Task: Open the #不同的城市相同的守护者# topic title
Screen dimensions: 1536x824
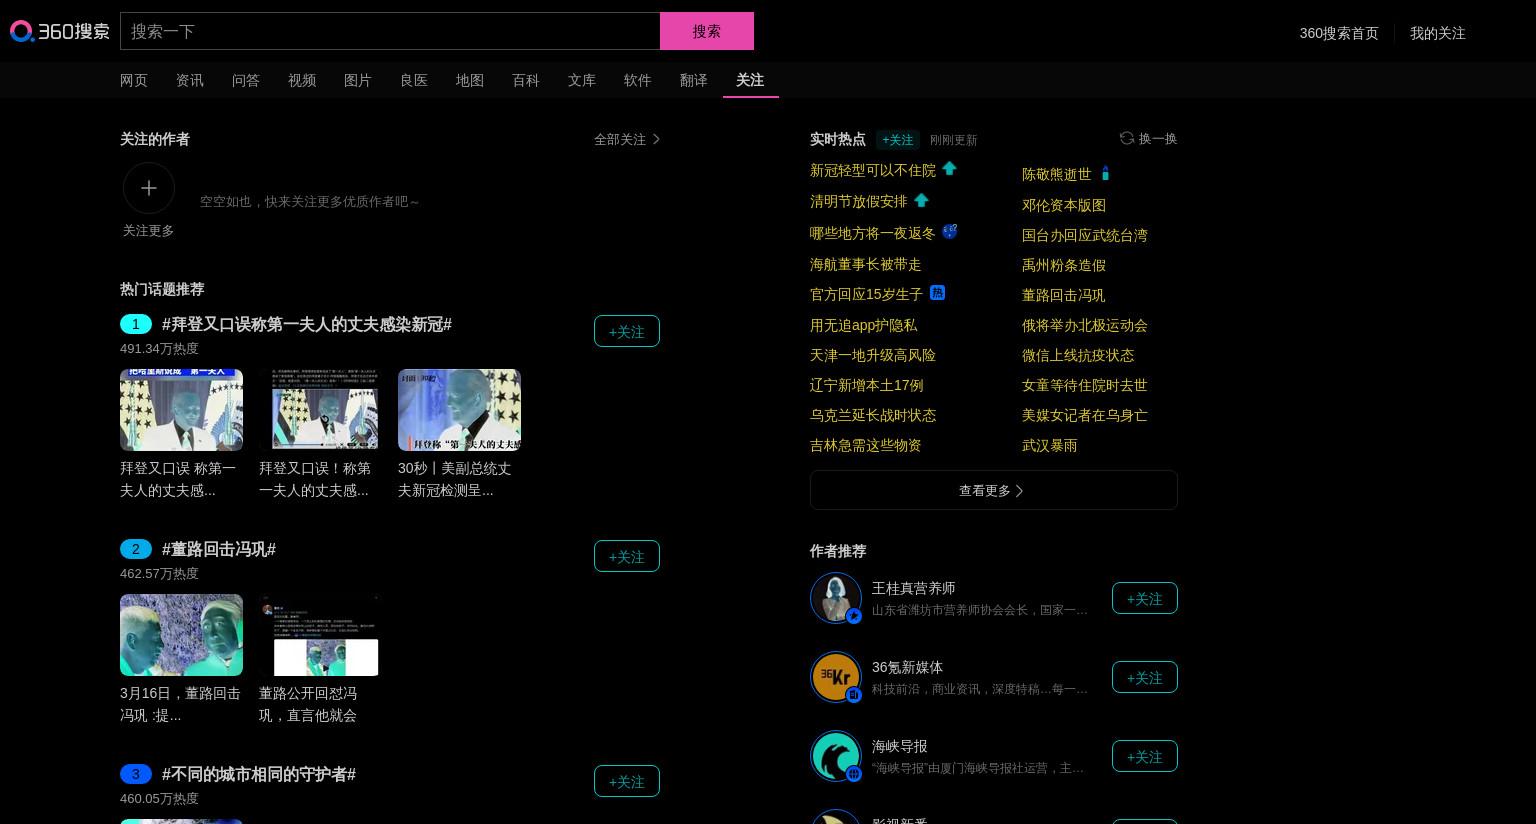Action: pyautogui.click(x=259, y=774)
